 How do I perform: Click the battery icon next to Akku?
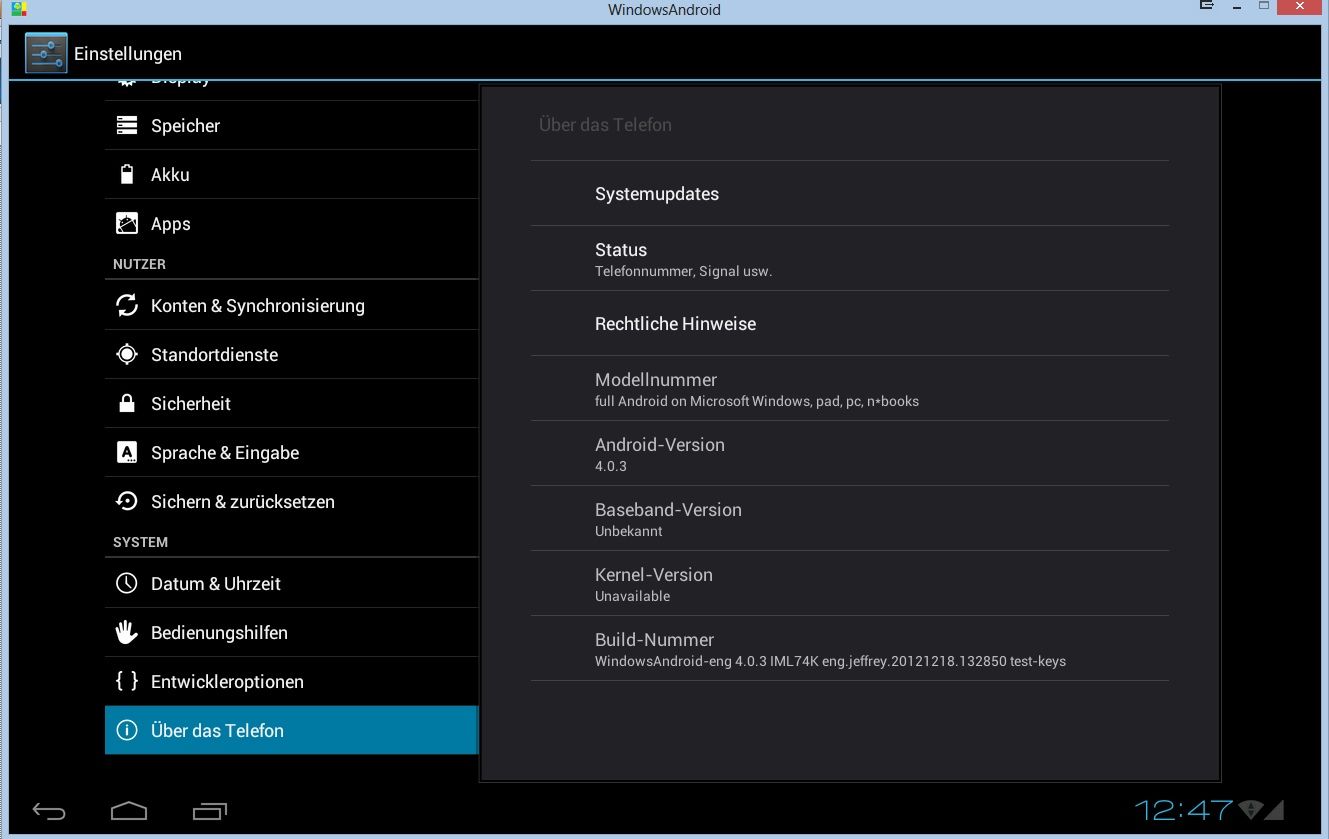[x=127, y=174]
